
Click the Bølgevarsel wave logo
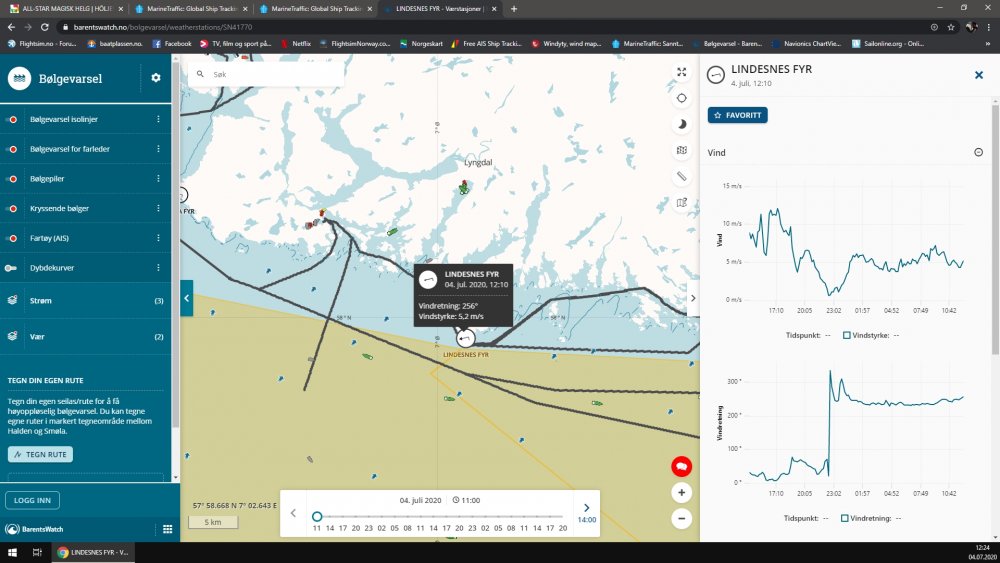[19, 78]
